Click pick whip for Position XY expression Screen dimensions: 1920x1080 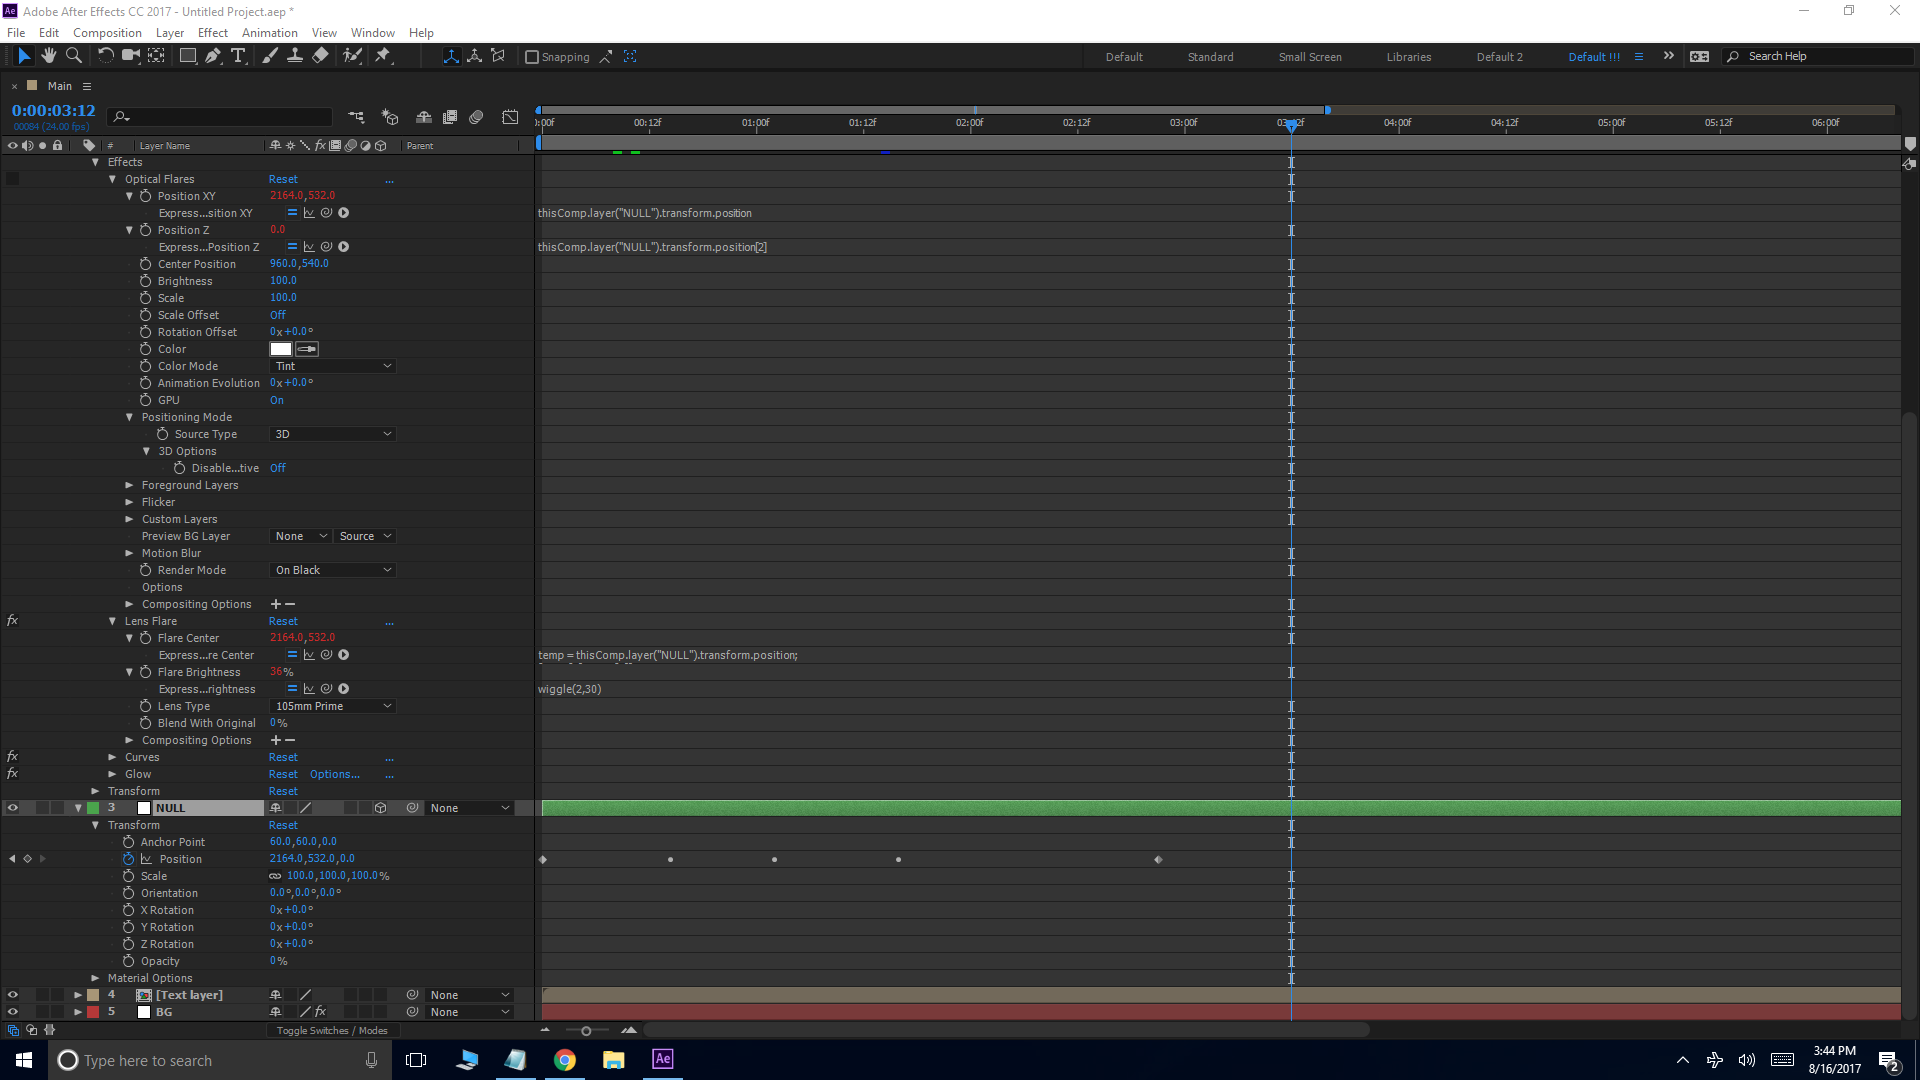click(326, 213)
